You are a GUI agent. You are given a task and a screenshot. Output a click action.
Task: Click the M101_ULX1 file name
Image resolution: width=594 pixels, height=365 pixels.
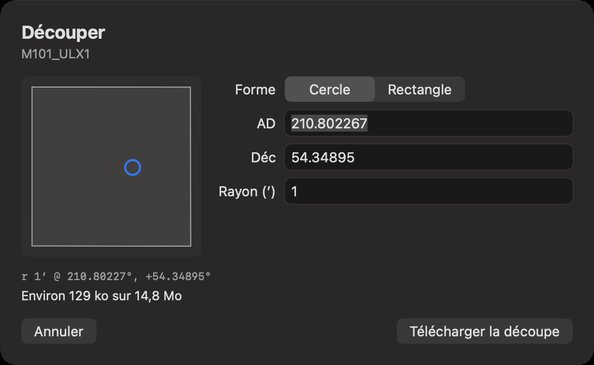pos(56,54)
